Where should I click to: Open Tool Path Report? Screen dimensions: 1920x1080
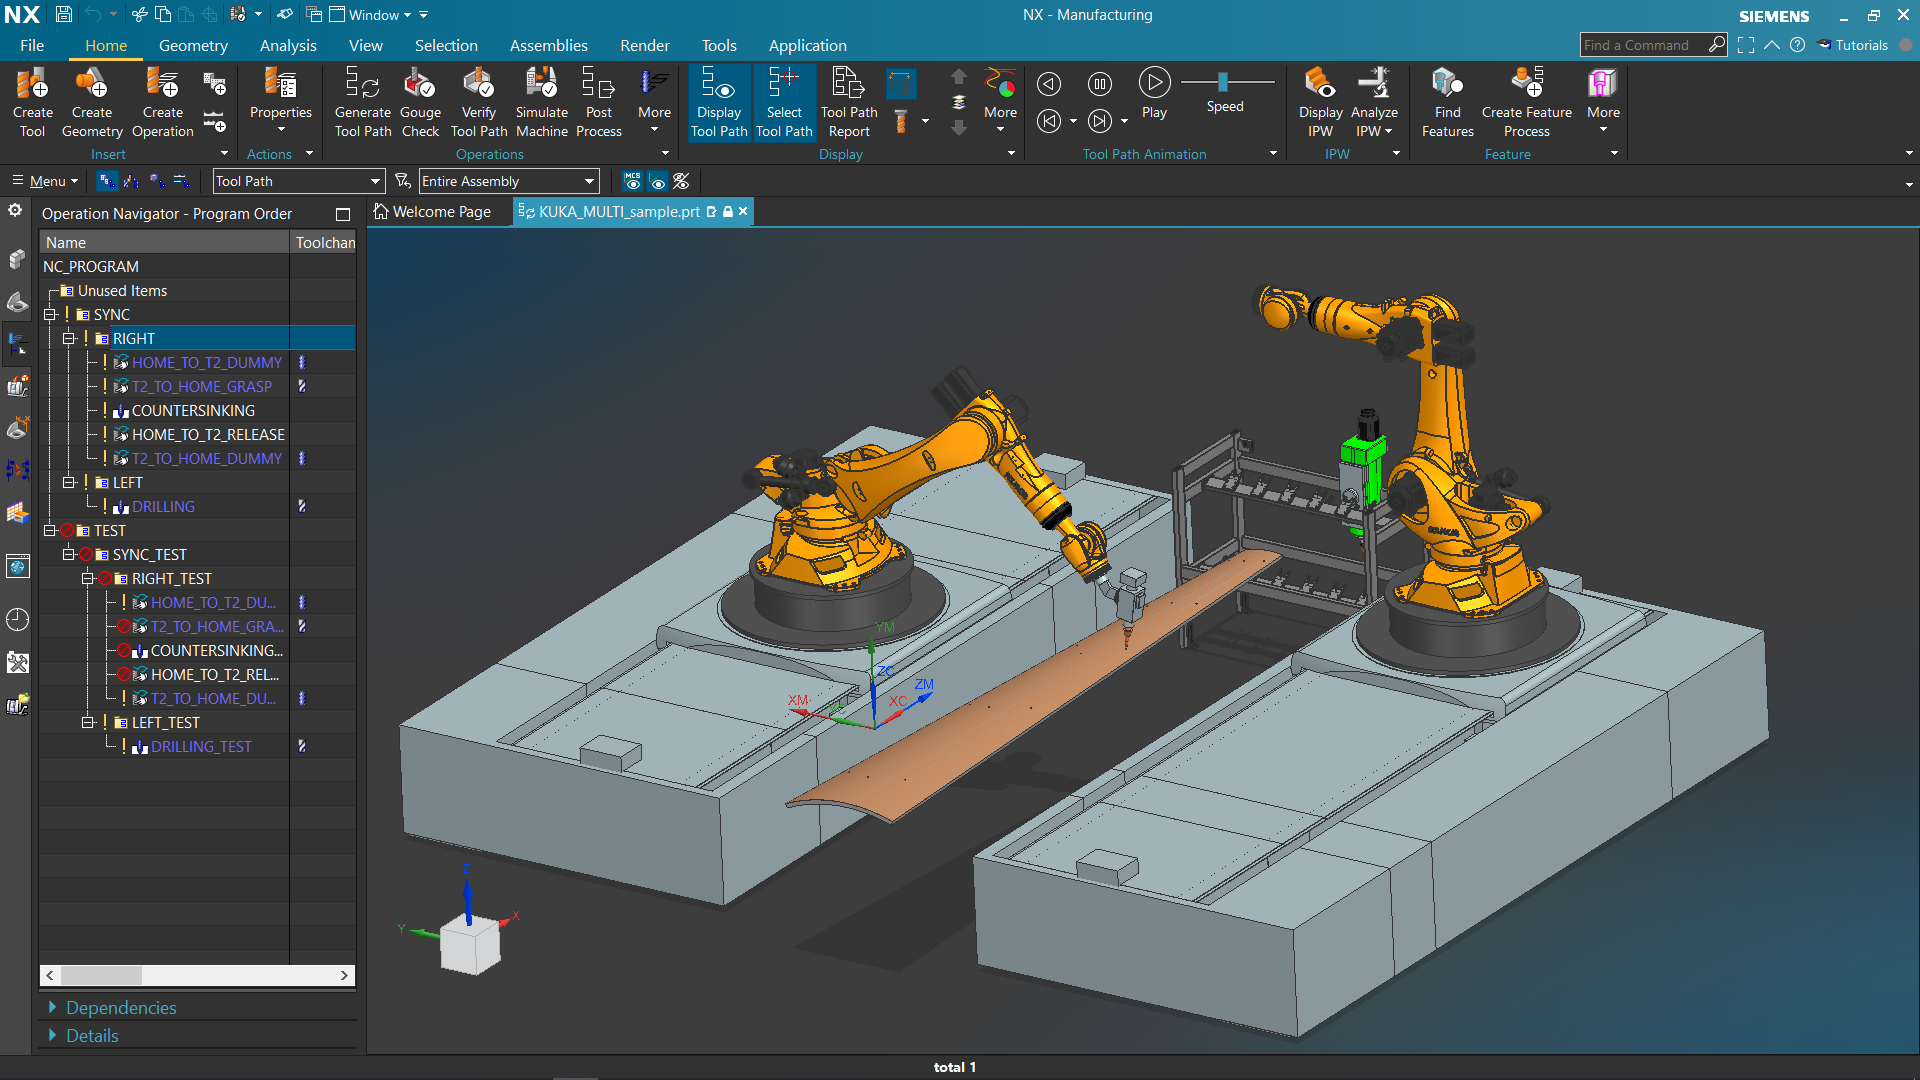[849, 102]
